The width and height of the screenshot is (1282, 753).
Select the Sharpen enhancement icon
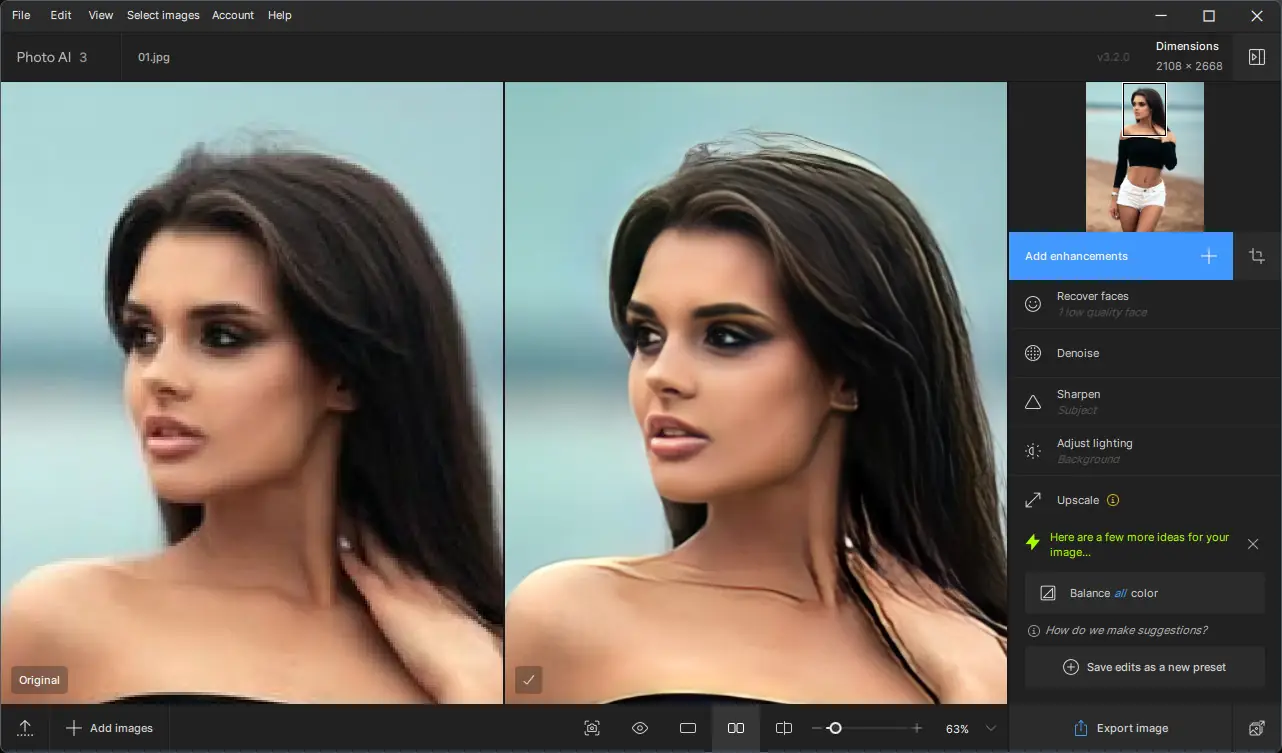(1032, 402)
